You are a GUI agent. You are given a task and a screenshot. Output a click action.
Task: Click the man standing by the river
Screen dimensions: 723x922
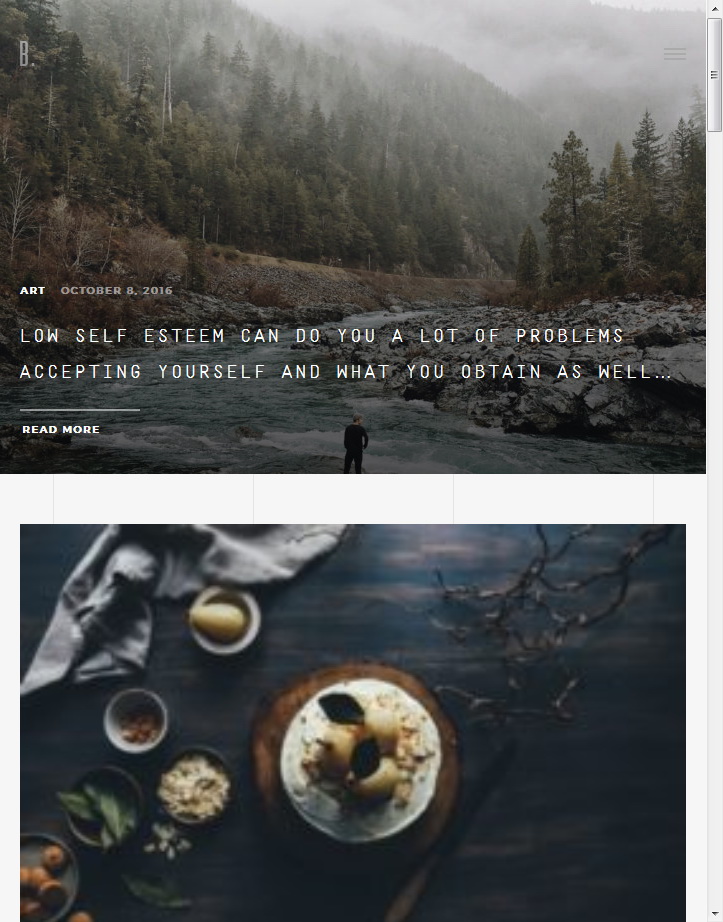(356, 444)
